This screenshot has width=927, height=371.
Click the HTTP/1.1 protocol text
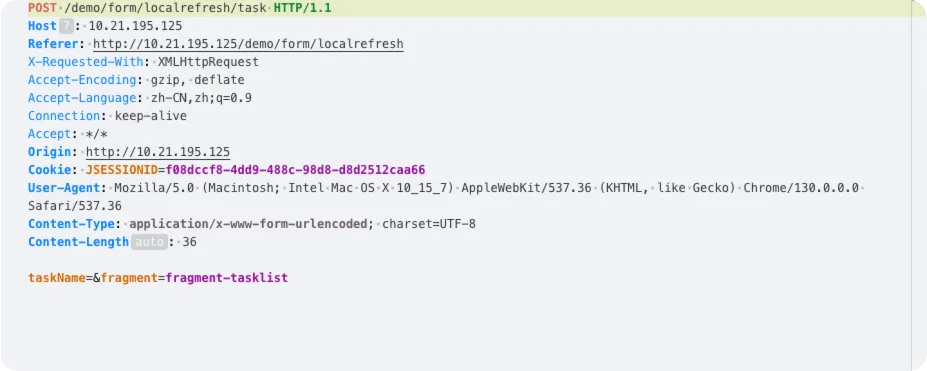302,8
